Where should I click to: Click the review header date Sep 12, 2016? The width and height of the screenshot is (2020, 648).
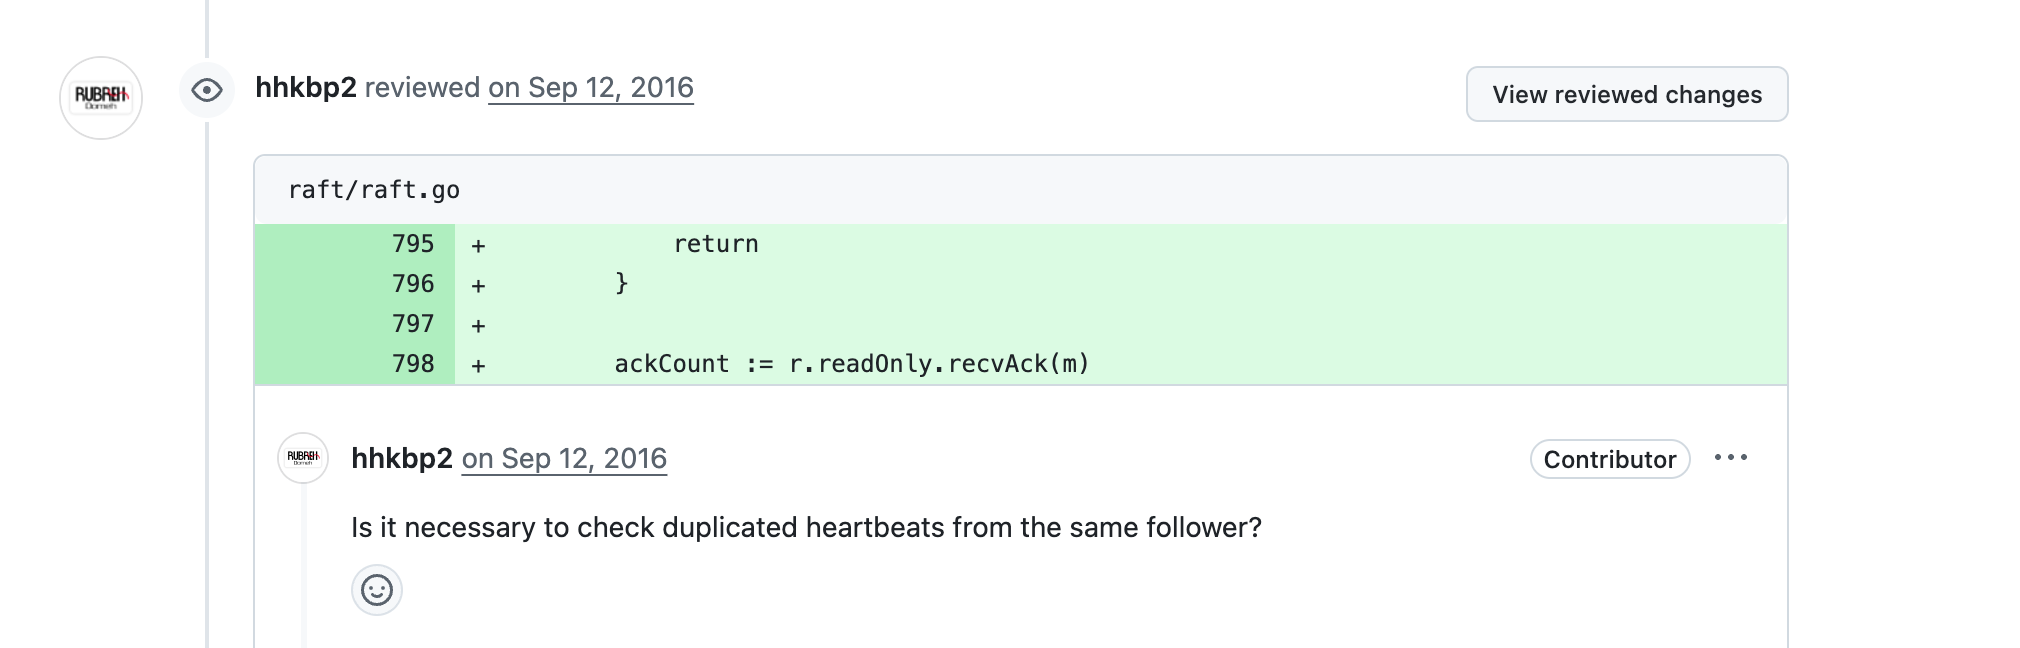591,88
